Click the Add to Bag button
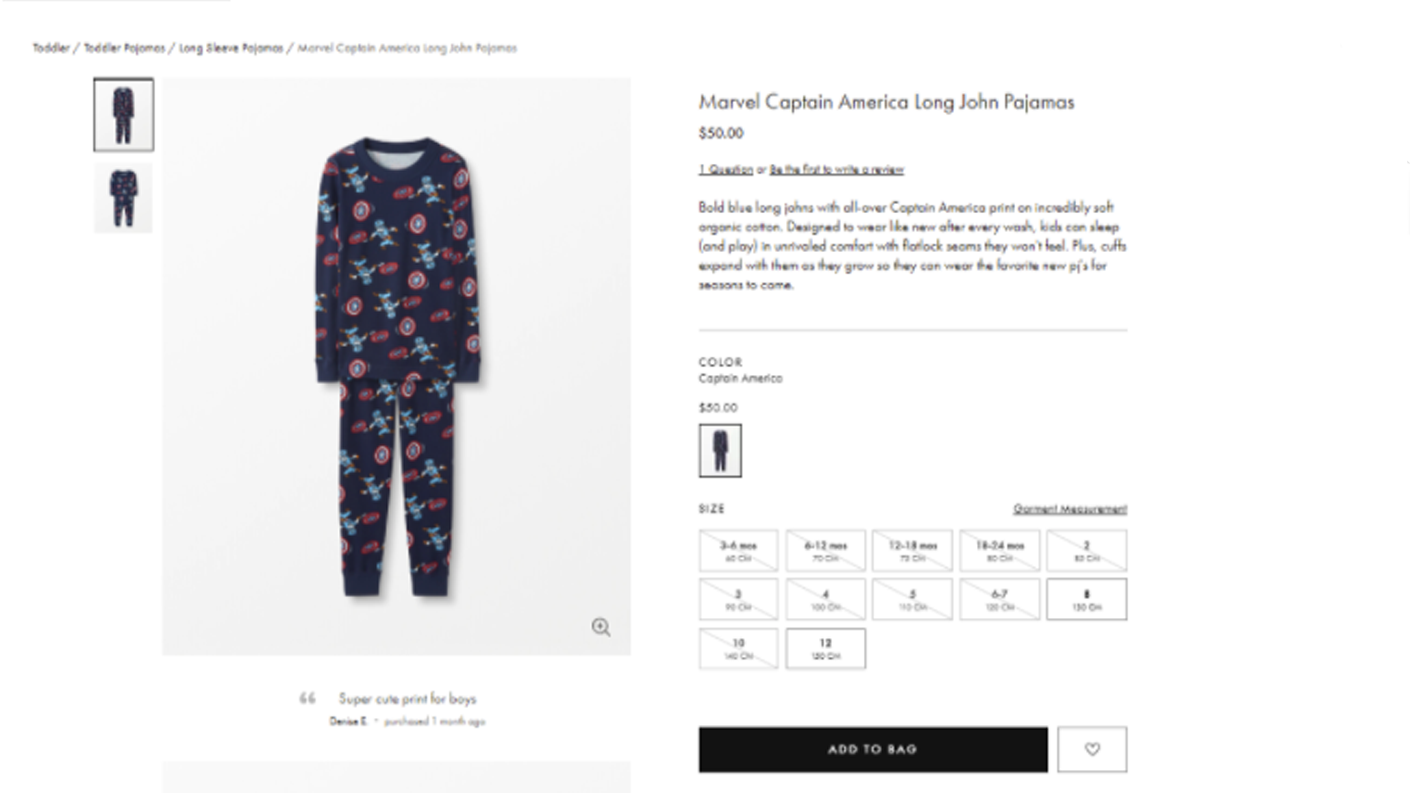The image size is (1410, 793). [872, 749]
